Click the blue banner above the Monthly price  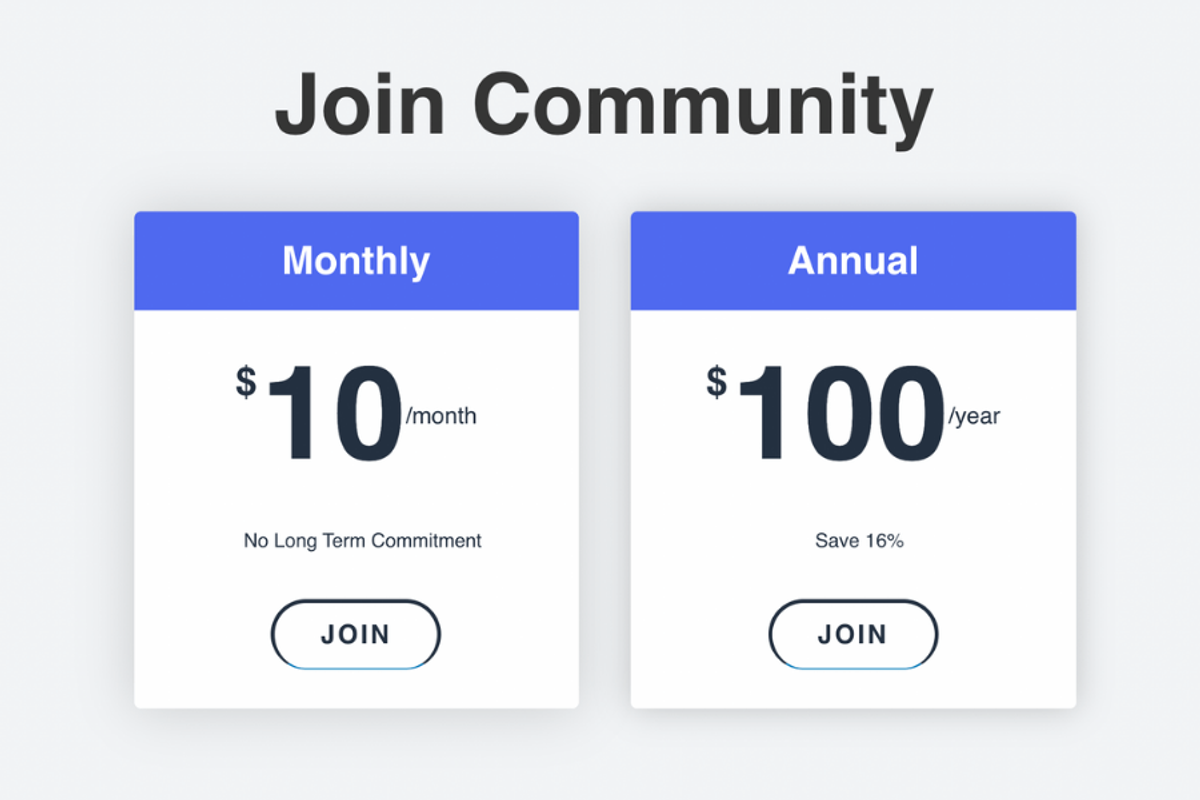click(x=356, y=260)
